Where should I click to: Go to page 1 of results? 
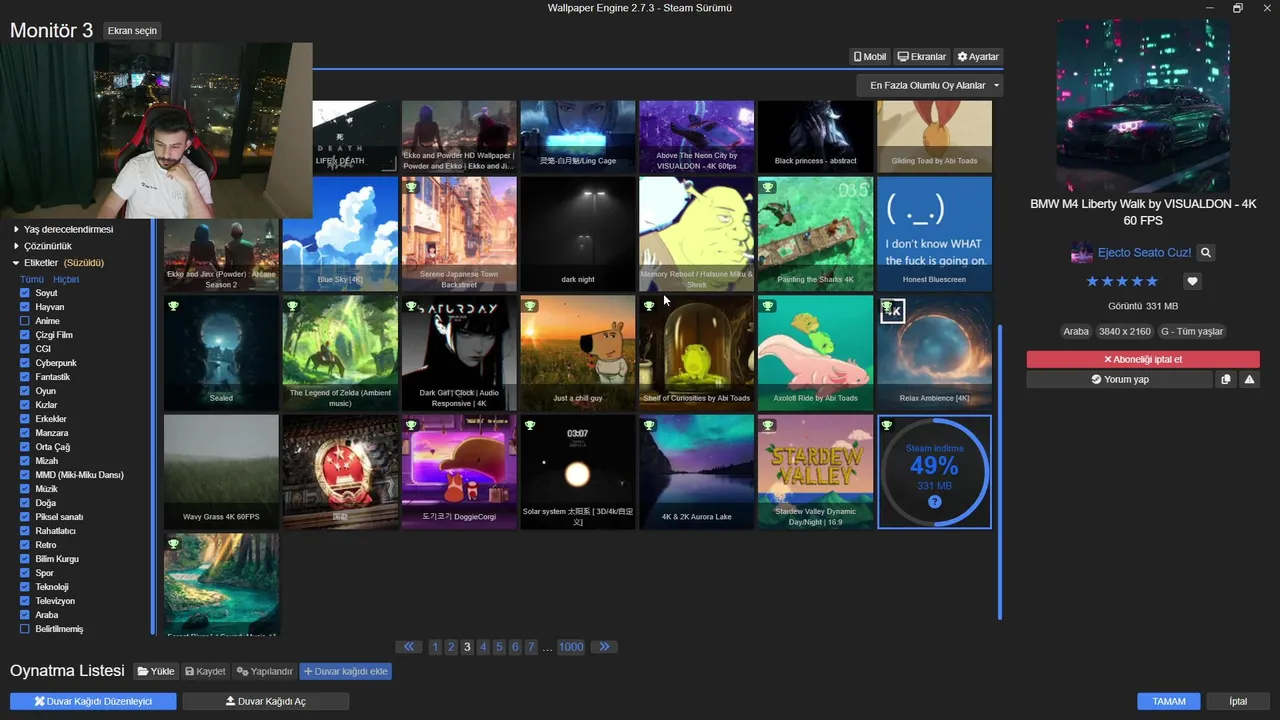coord(435,647)
